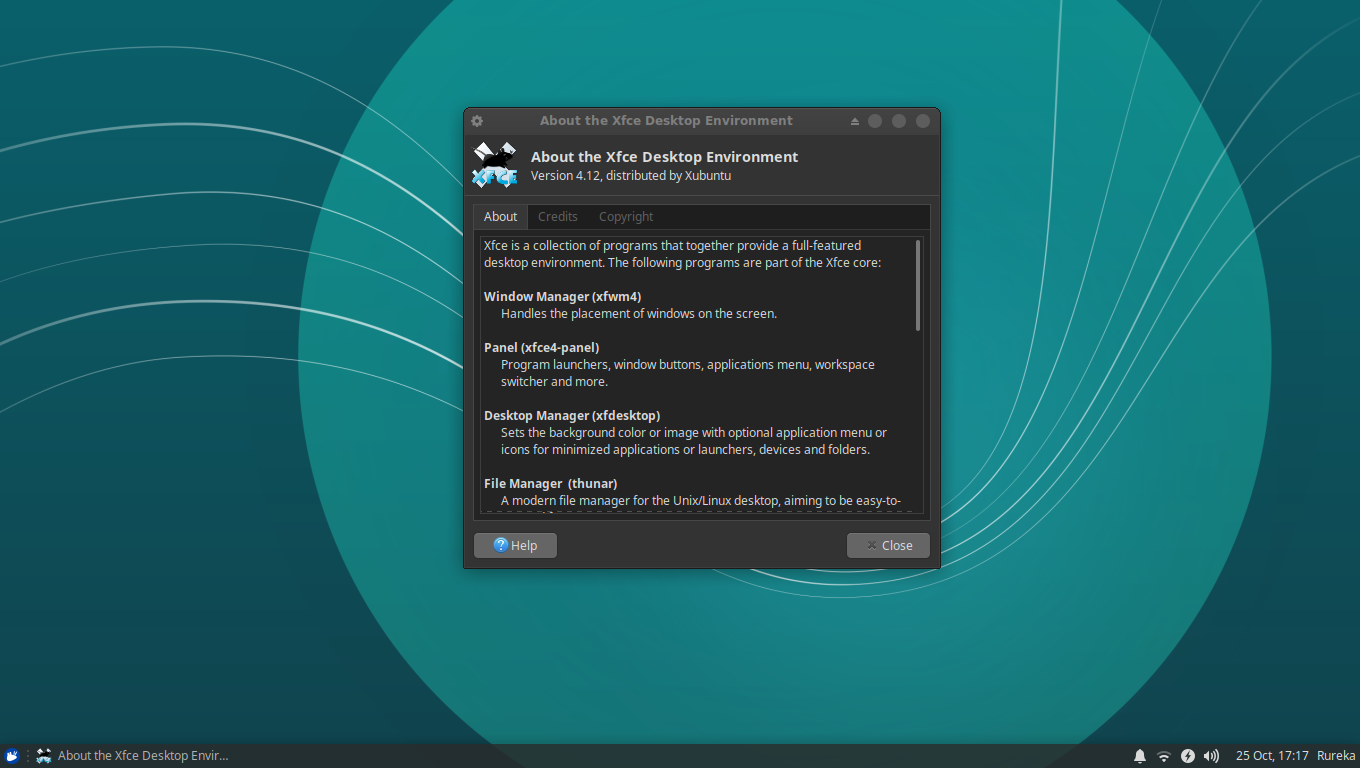
Task: Open the Rureka user menu on panel
Action: click(x=1336, y=756)
